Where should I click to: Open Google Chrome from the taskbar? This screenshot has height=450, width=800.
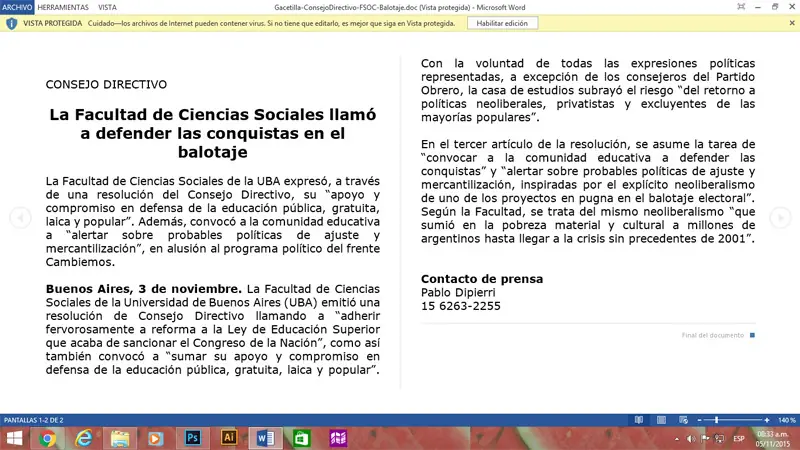(x=47, y=438)
